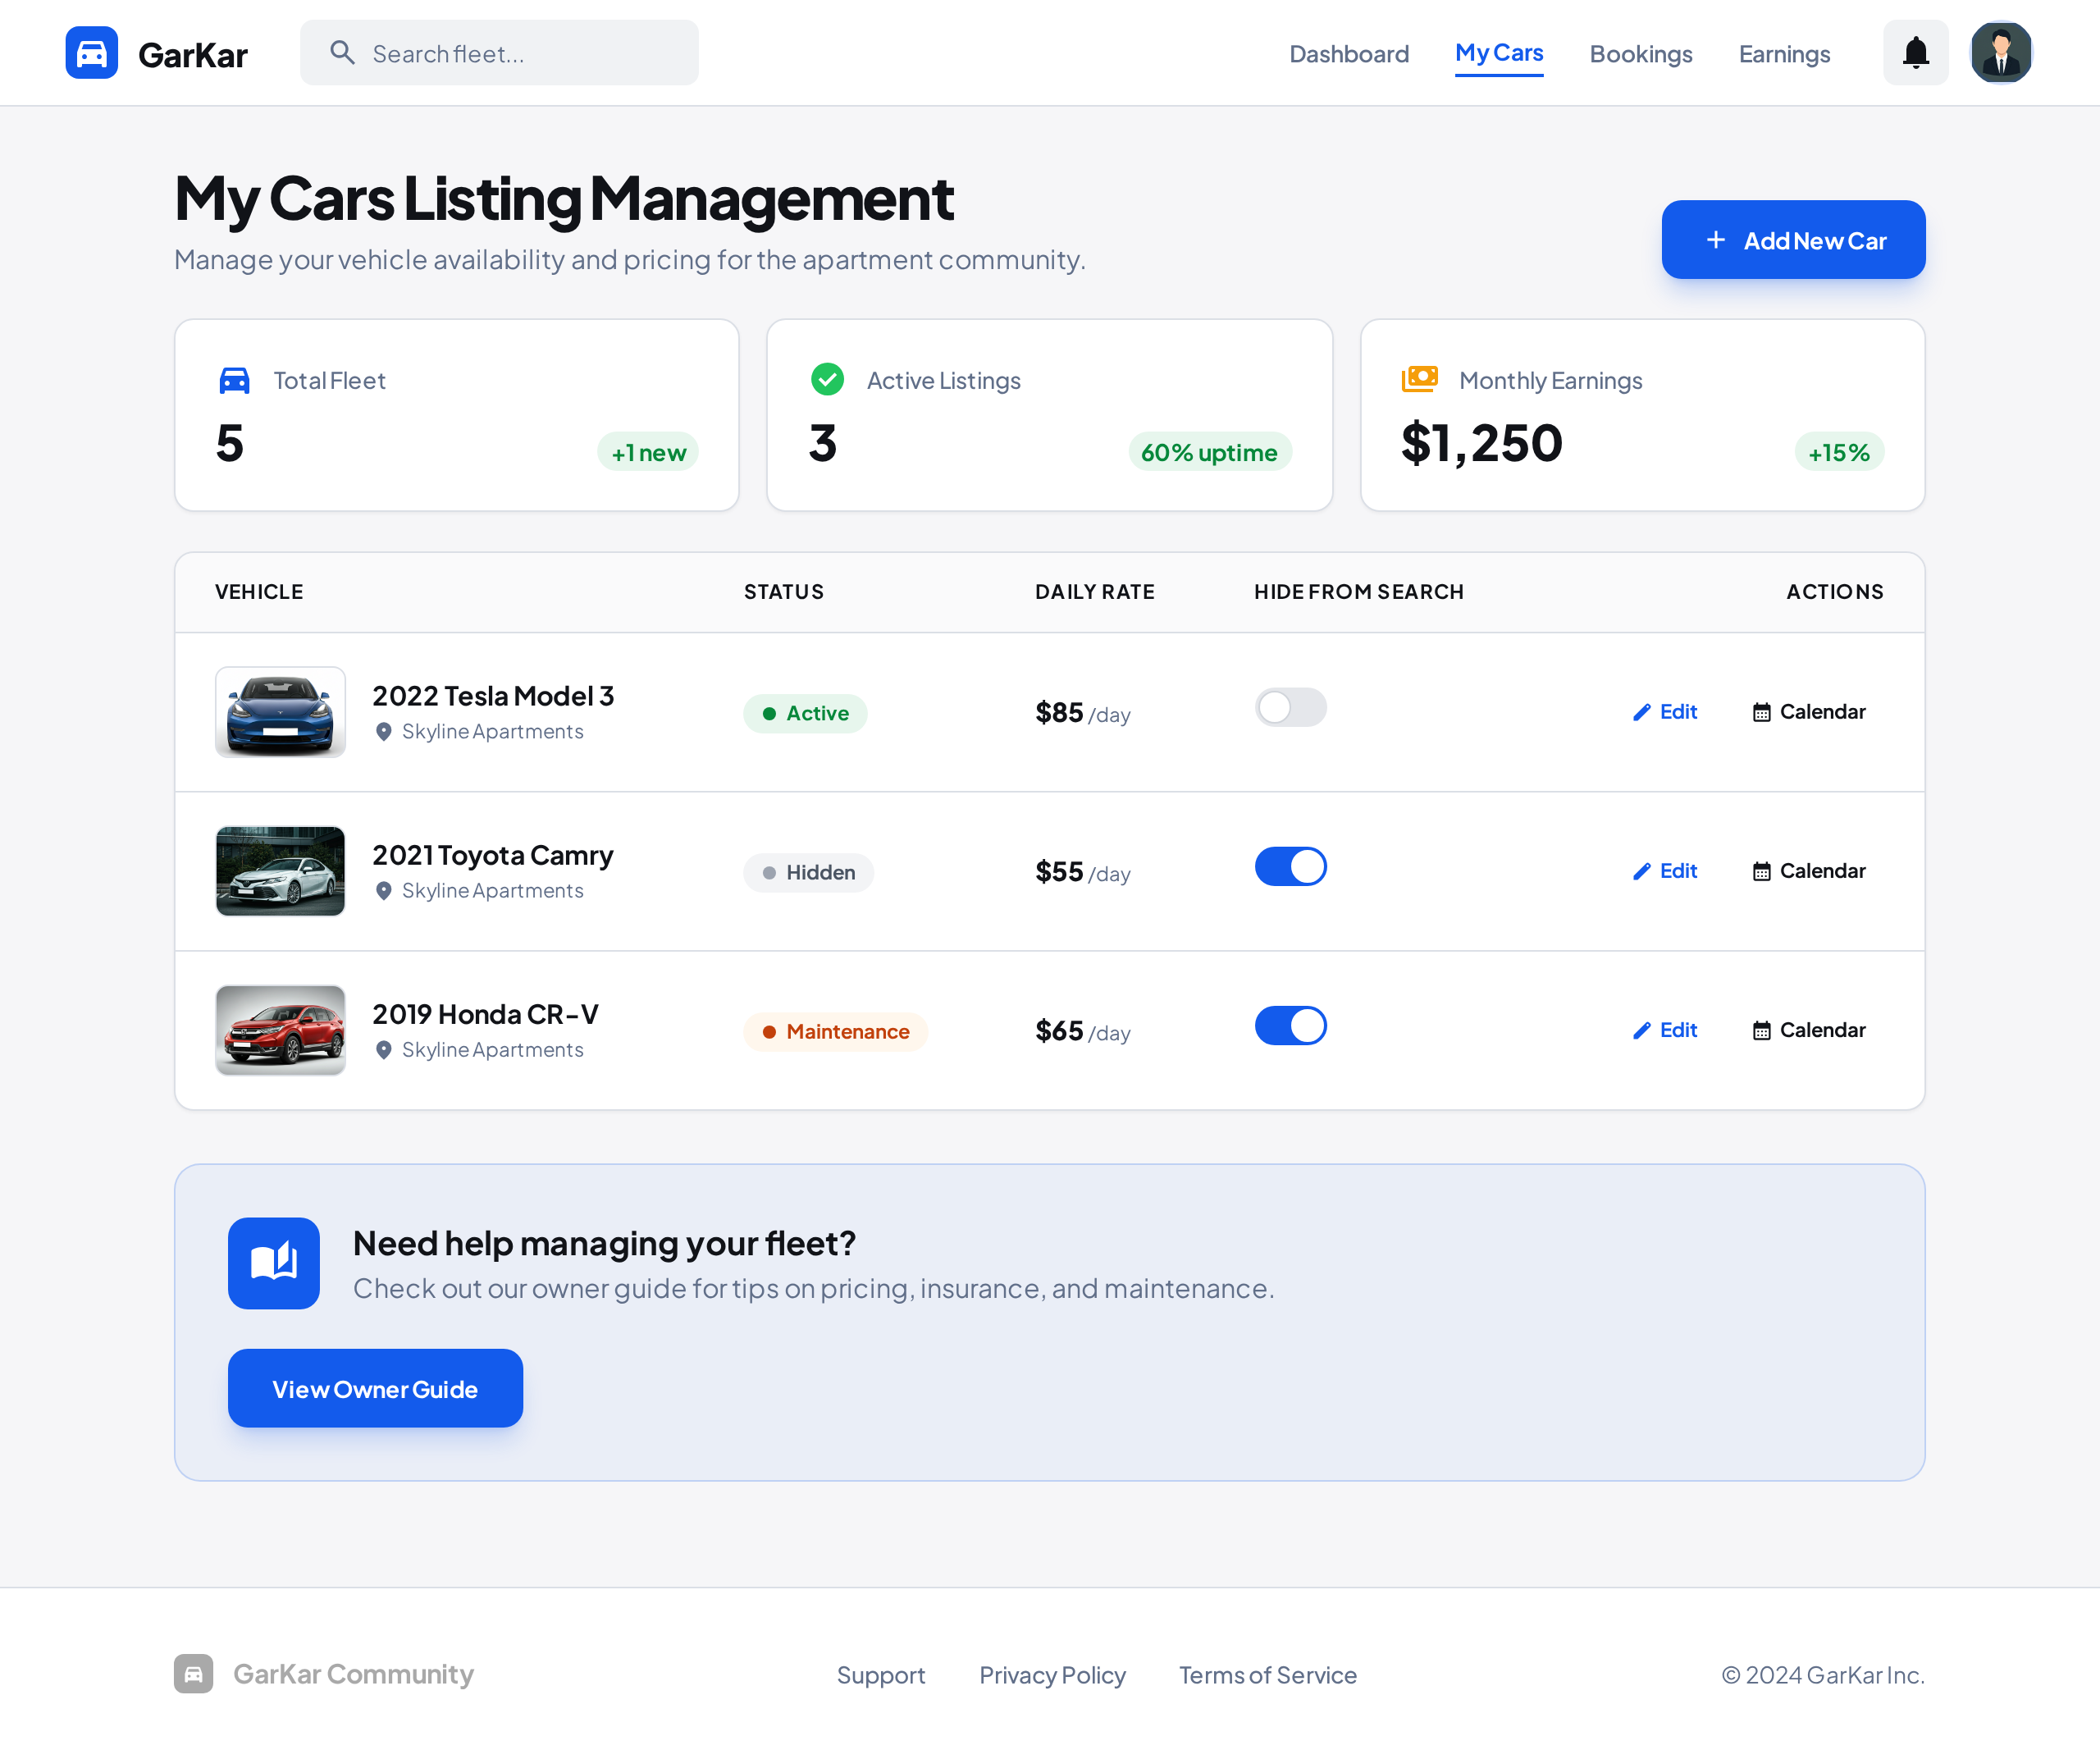2100x1759 pixels.
Task: Click the Toyota Camry thumbnail image
Action: [280, 871]
